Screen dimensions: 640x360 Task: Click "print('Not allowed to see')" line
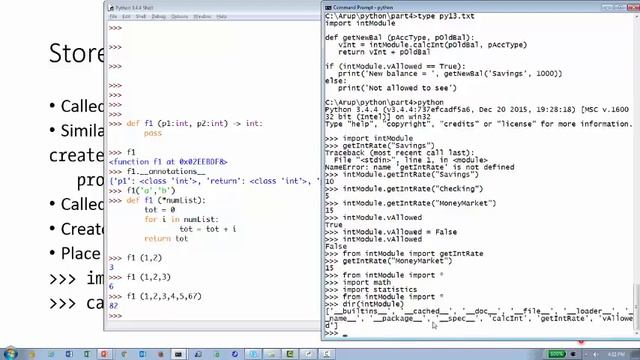[398, 88]
